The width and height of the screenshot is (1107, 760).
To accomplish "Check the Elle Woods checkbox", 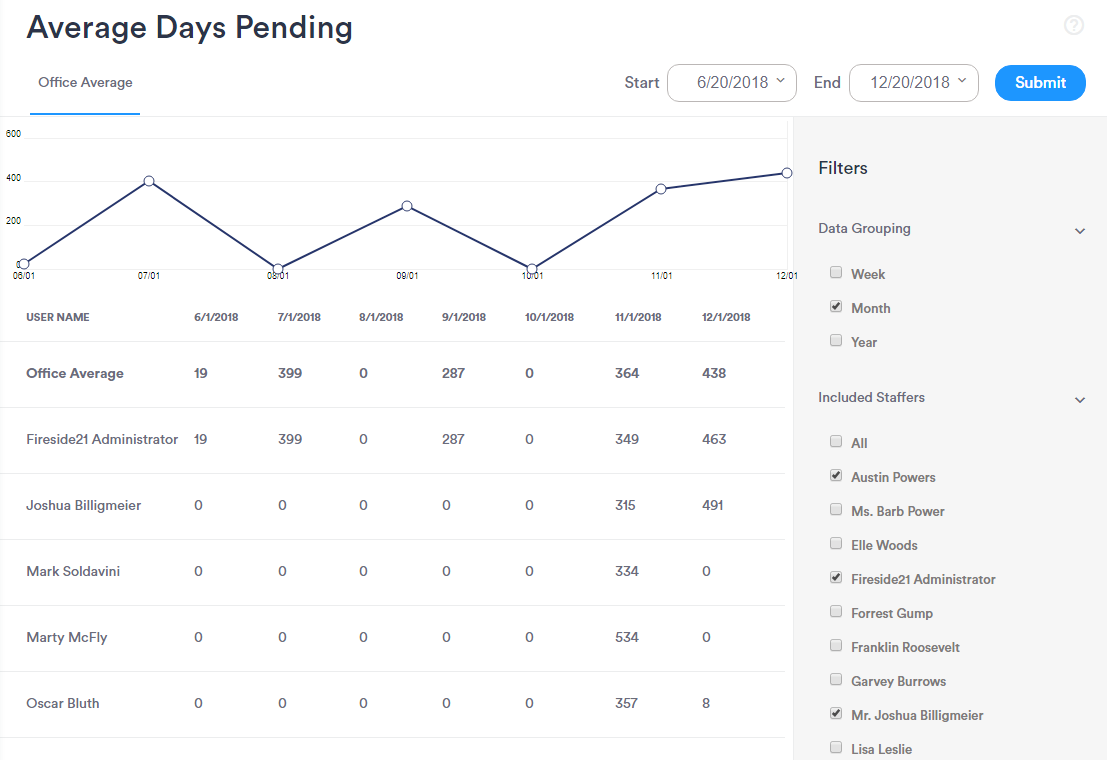I will pyautogui.click(x=835, y=543).
